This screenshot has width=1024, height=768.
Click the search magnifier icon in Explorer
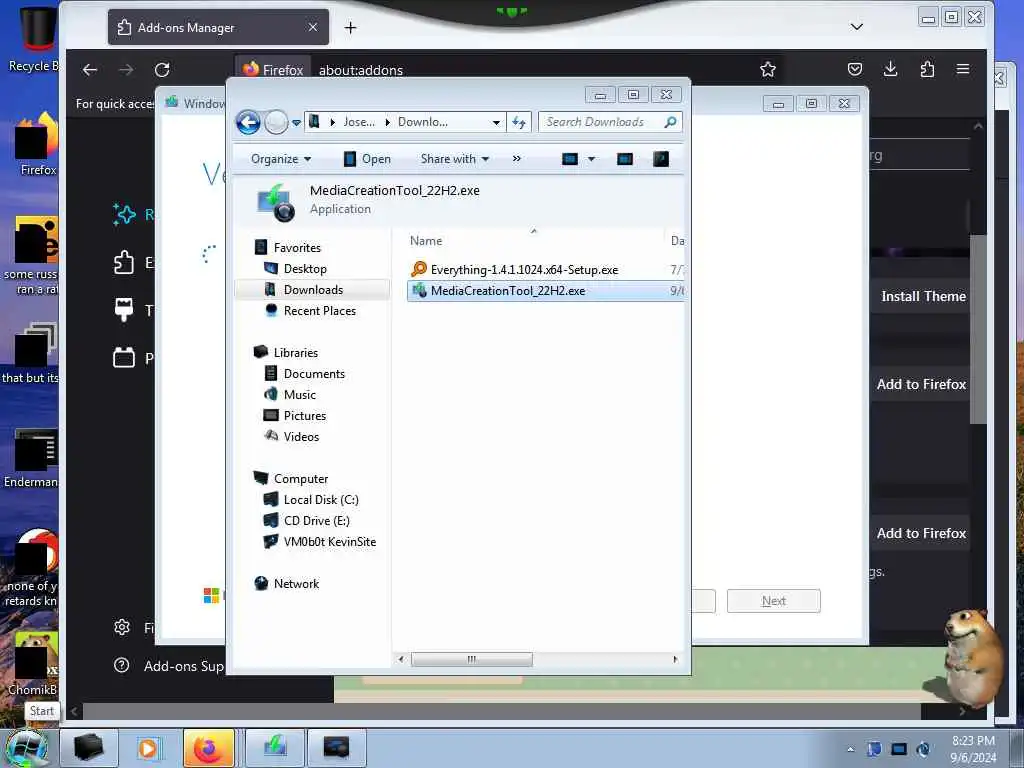click(x=670, y=122)
